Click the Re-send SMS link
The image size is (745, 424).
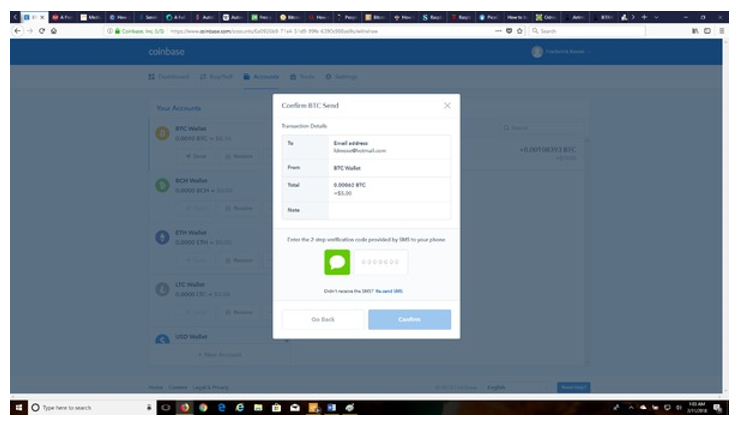[x=390, y=291]
